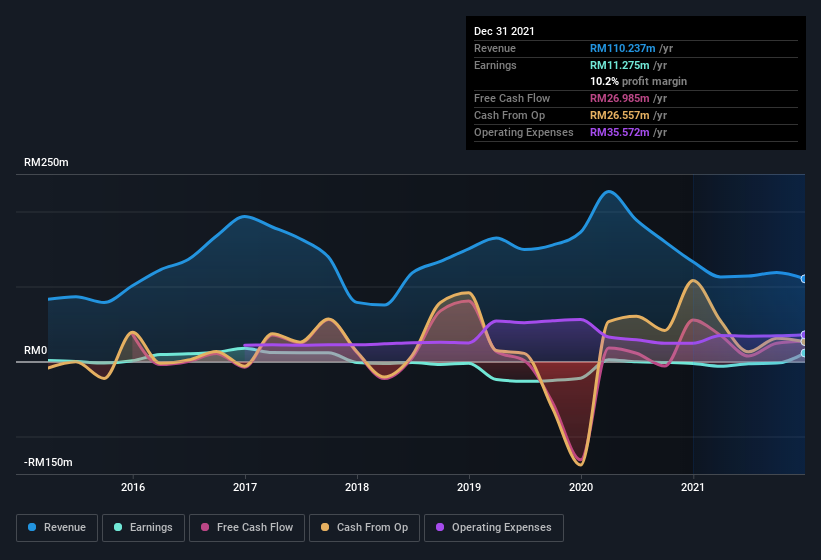Click the RM26.985m free cash flow value

[619, 98]
